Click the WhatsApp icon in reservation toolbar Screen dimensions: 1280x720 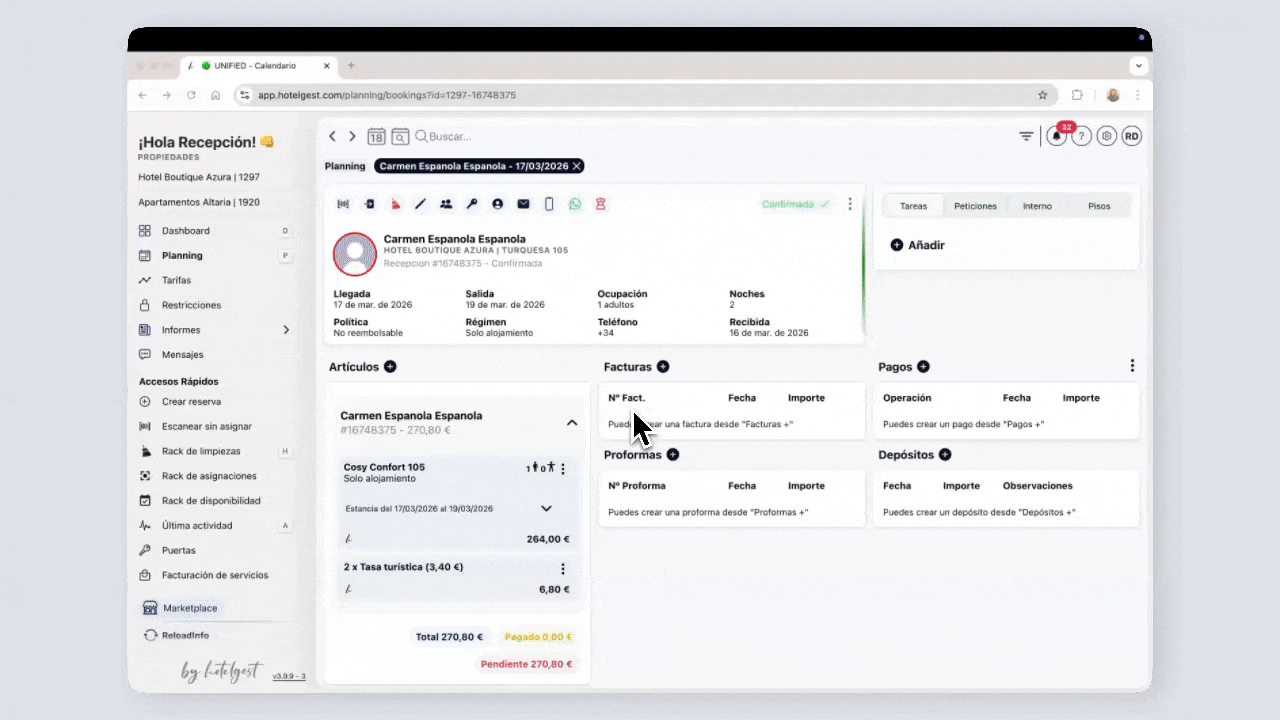pyautogui.click(x=575, y=204)
